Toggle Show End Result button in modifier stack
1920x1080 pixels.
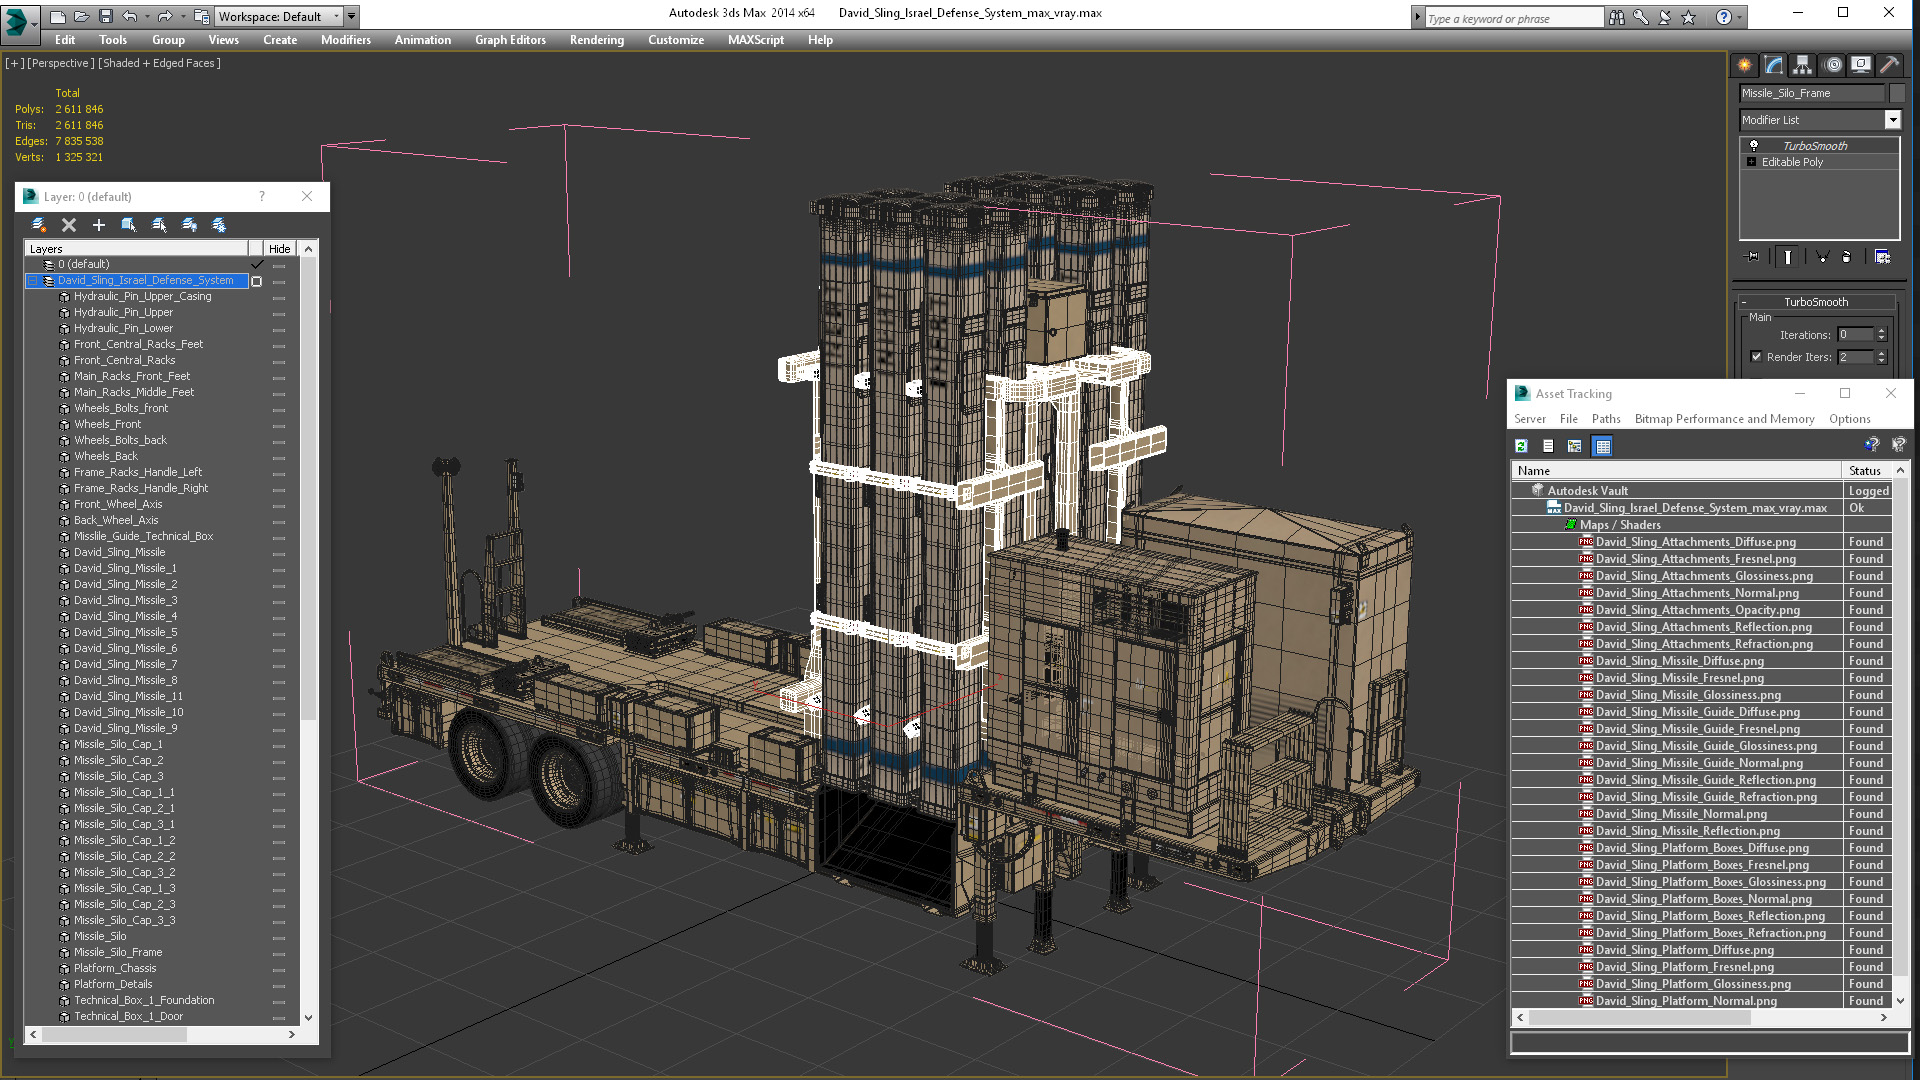tap(1788, 257)
